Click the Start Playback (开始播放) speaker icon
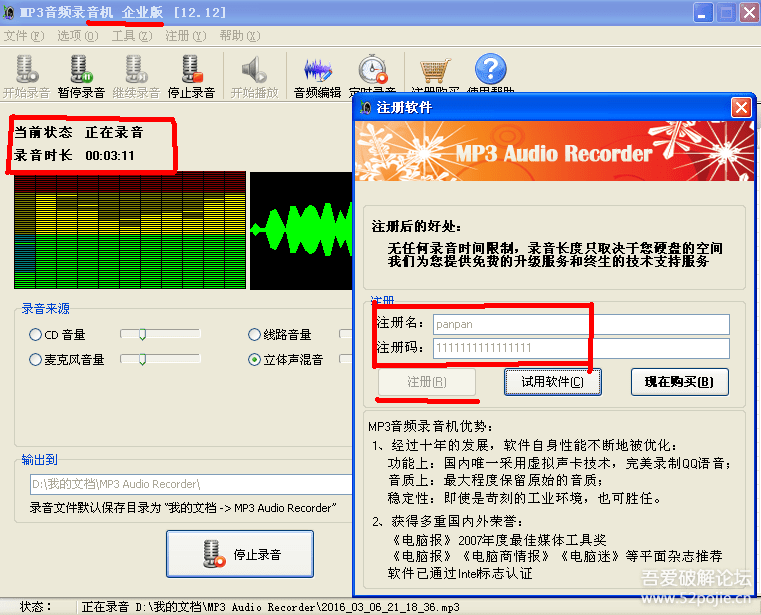Screen dimensions: 761x615 pyautogui.click(x=254, y=76)
